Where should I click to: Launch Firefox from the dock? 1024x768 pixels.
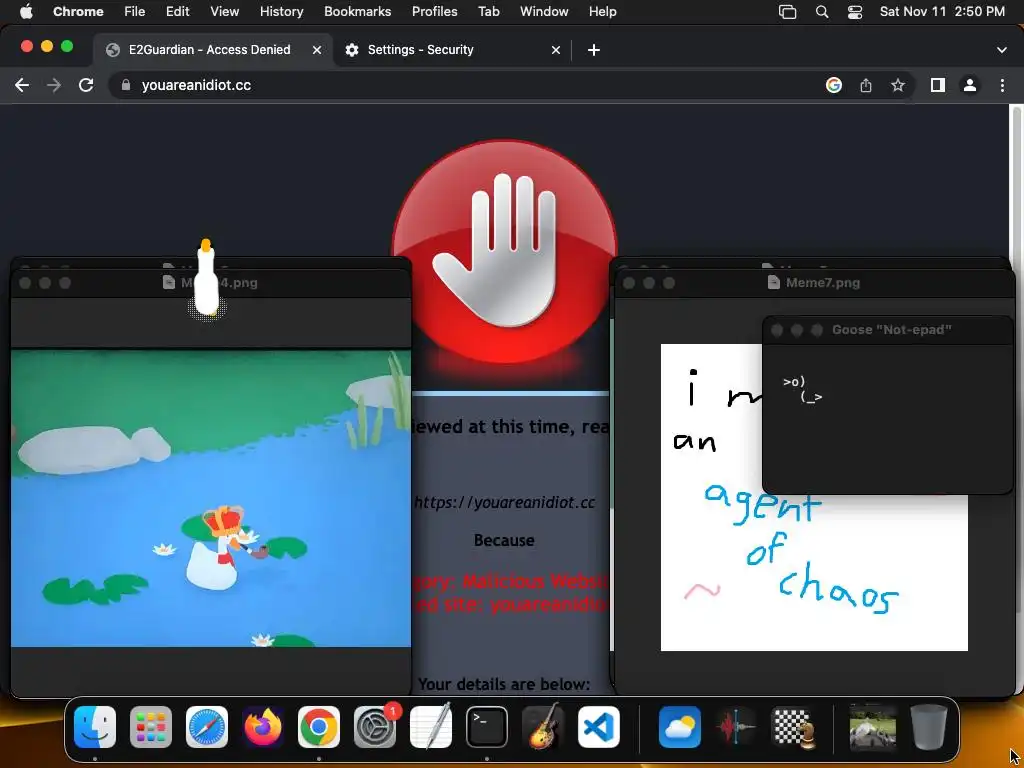point(263,727)
